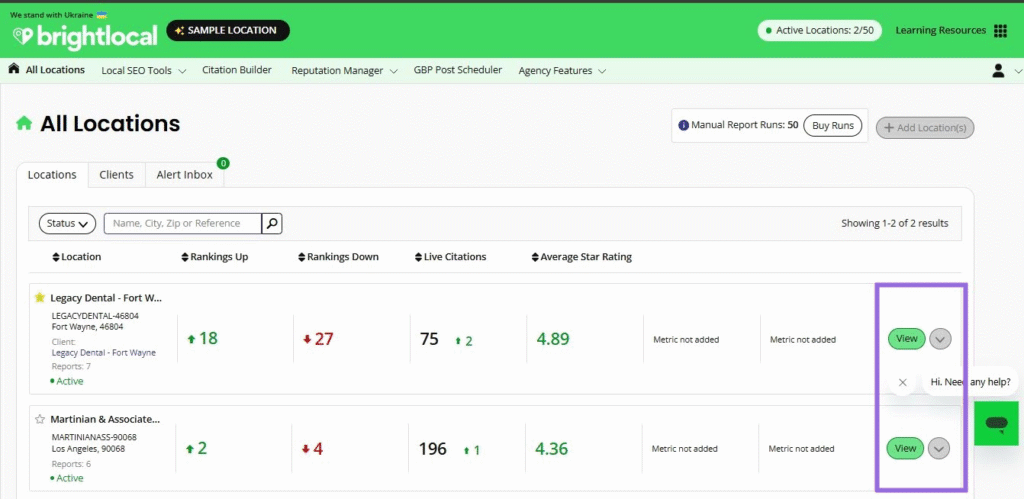Click the 75 live citations value
The height and width of the screenshot is (499, 1024).
[429, 339]
